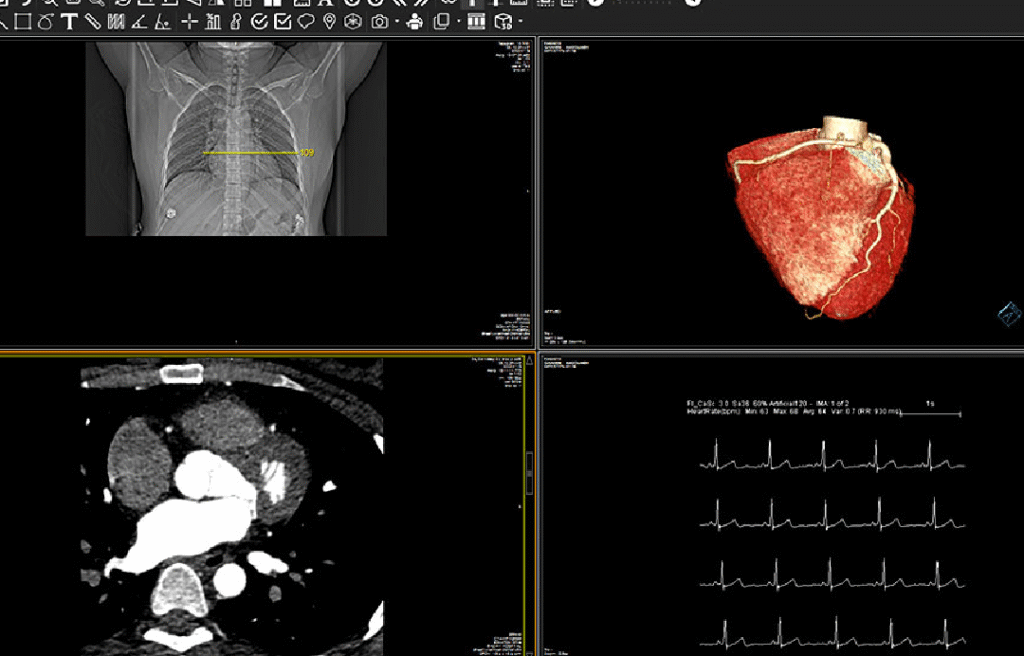Image resolution: width=1024 pixels, height=656 pixels.
Task: Click the hexagon tool icon
Action: coord(353,22)
